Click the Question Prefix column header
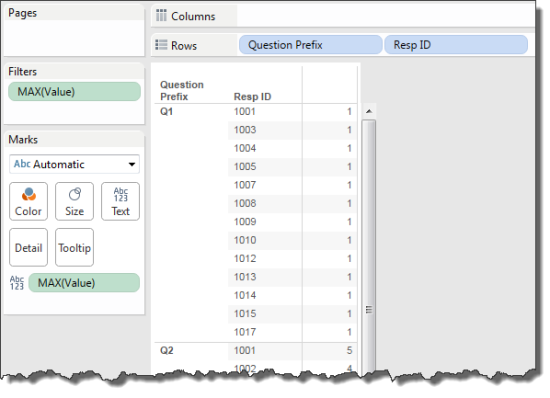The image size is (550, 398). tap(182, 90)
